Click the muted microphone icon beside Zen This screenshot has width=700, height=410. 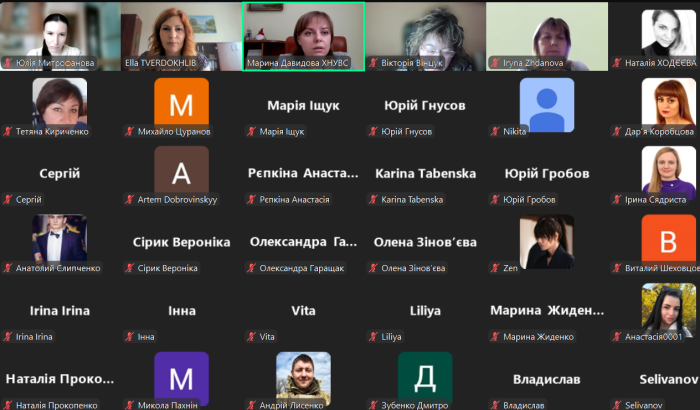coord(494,268)
